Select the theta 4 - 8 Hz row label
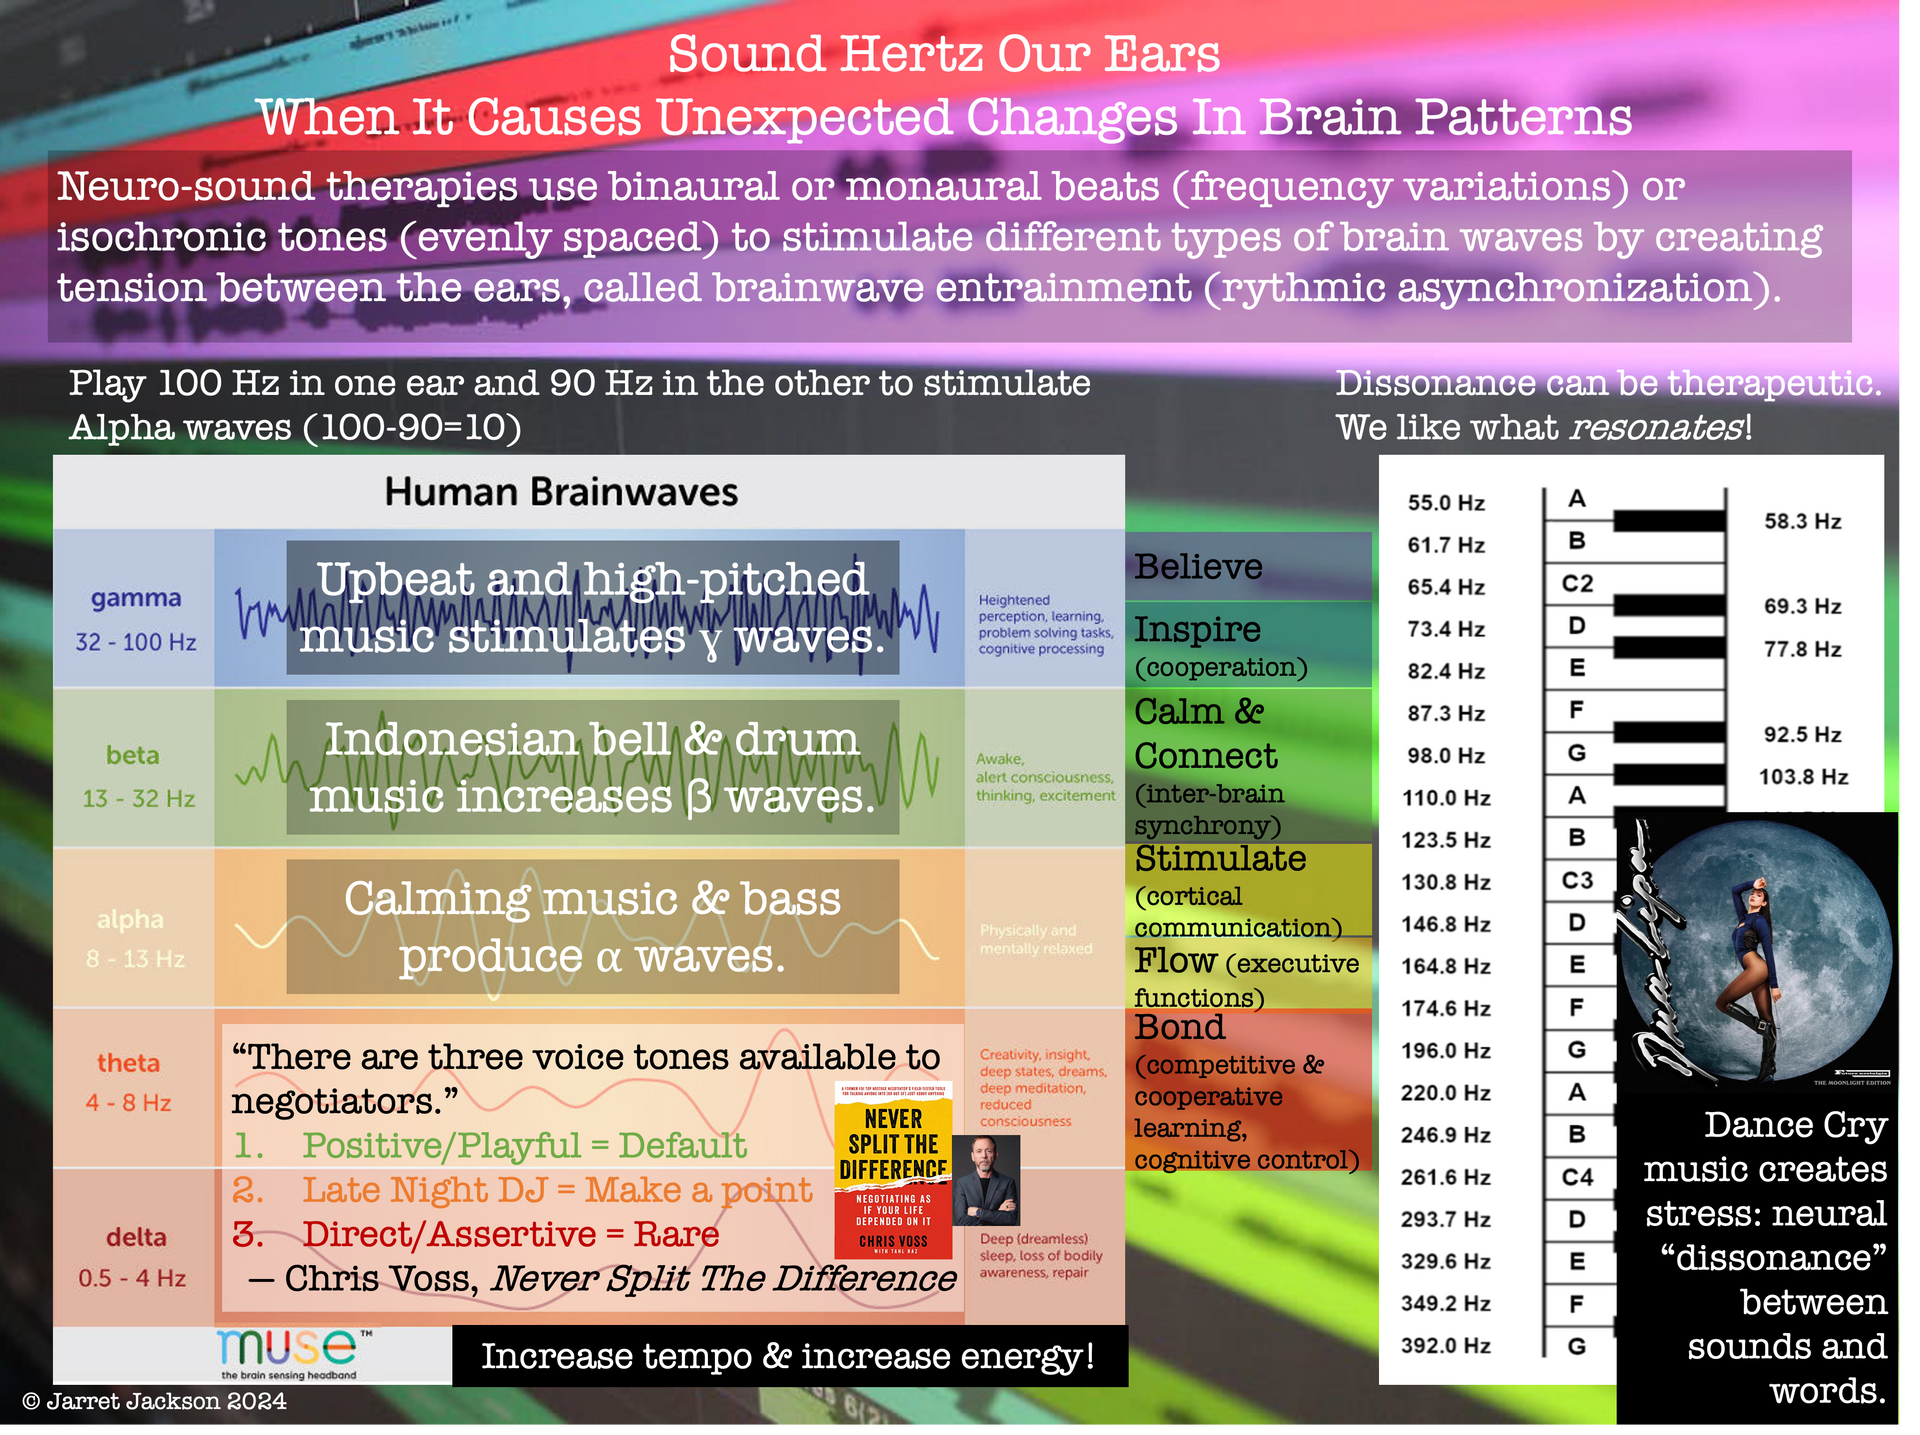The width and height of the screenshot is (1920, 1435). [x=129, y=1082]
